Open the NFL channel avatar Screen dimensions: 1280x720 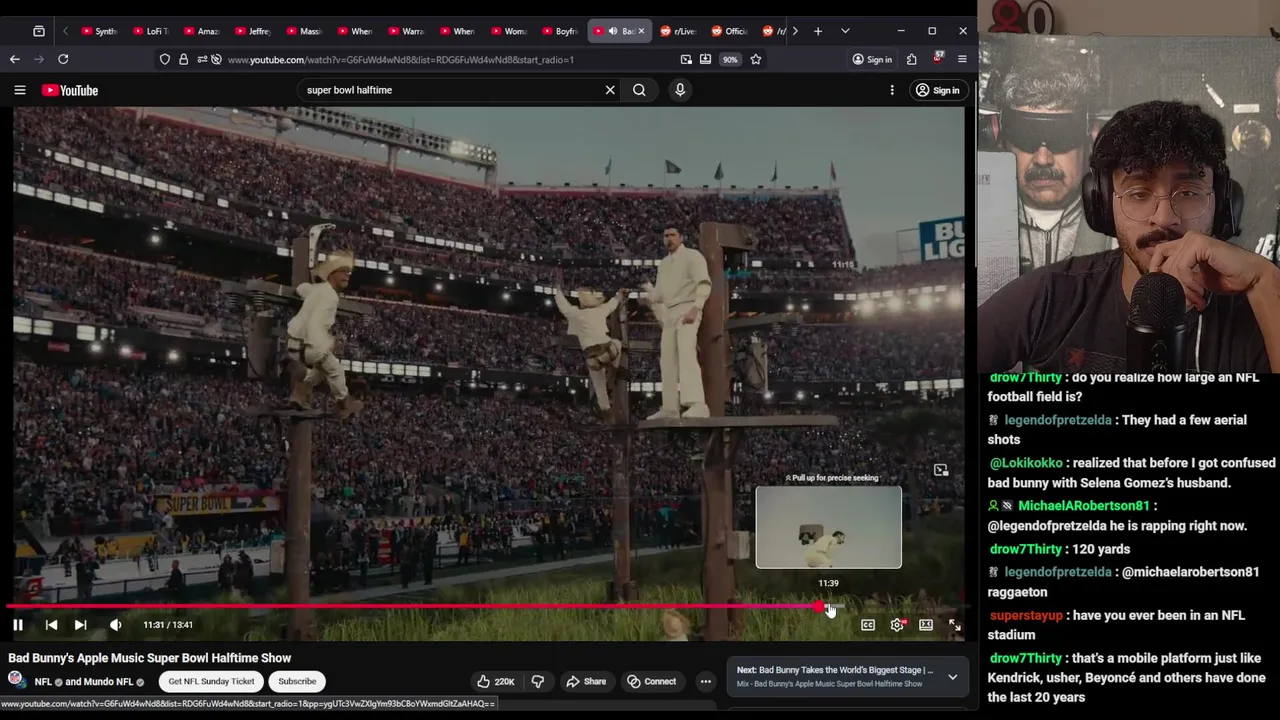point(17,681)
